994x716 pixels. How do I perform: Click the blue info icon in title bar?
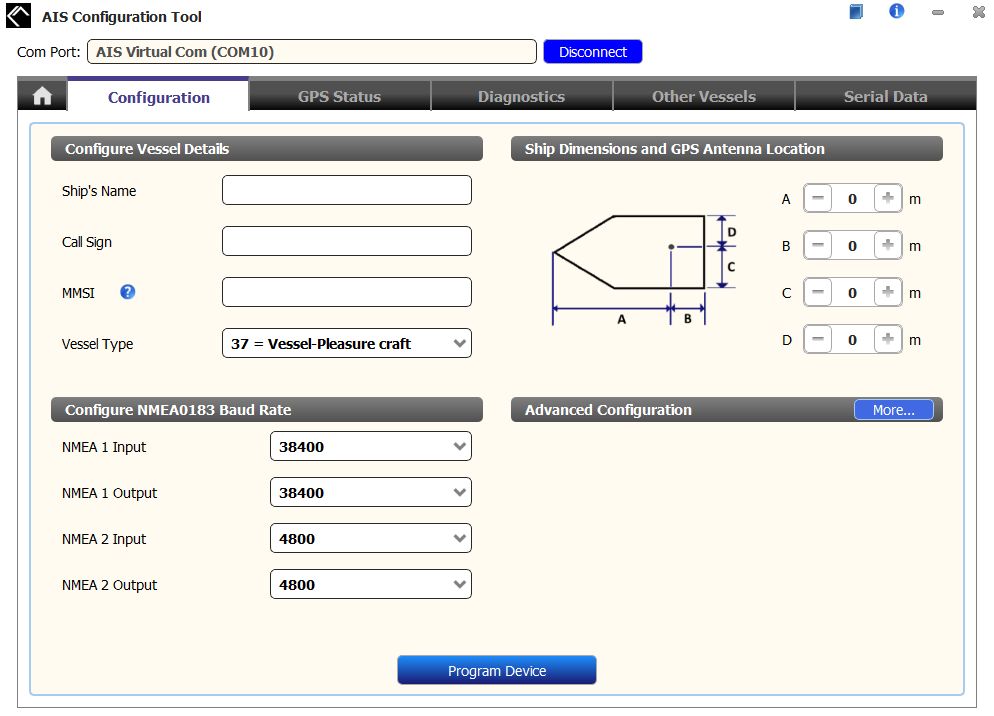(896, 12)
